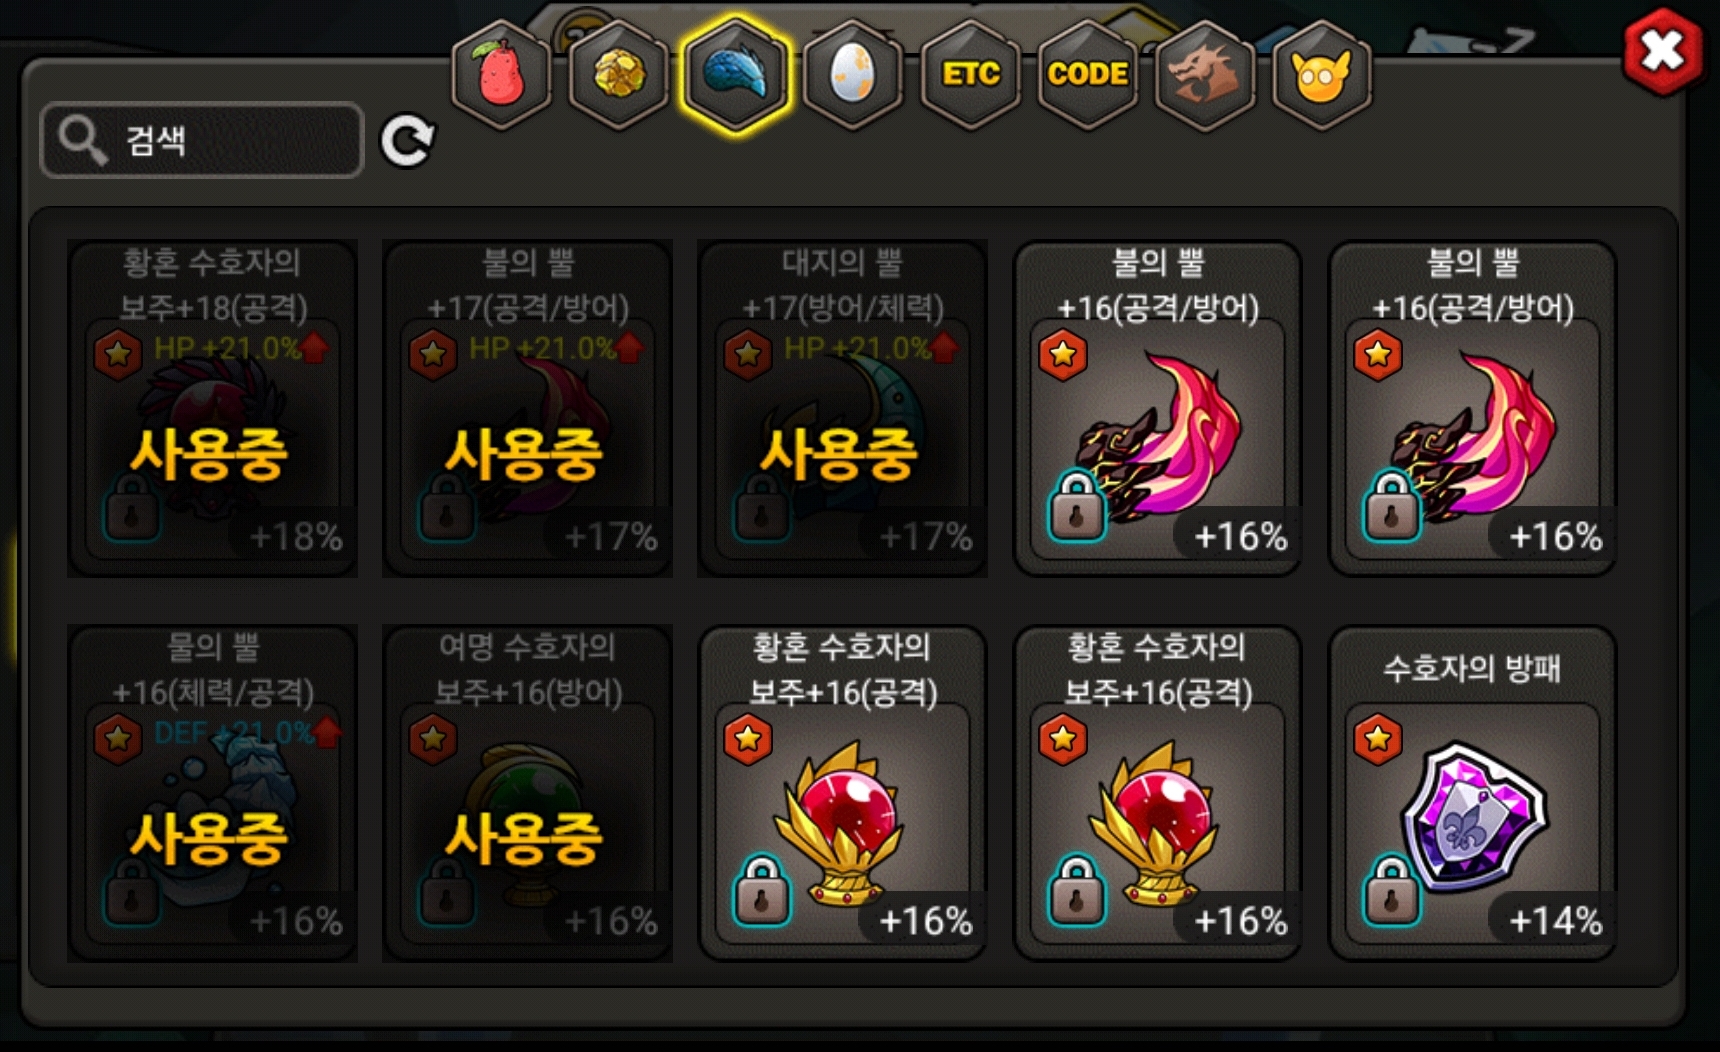This screenshot has height=1052, width=1720.
Task: Click the magnifying glass search icon
Action: [x=82, y=139]
